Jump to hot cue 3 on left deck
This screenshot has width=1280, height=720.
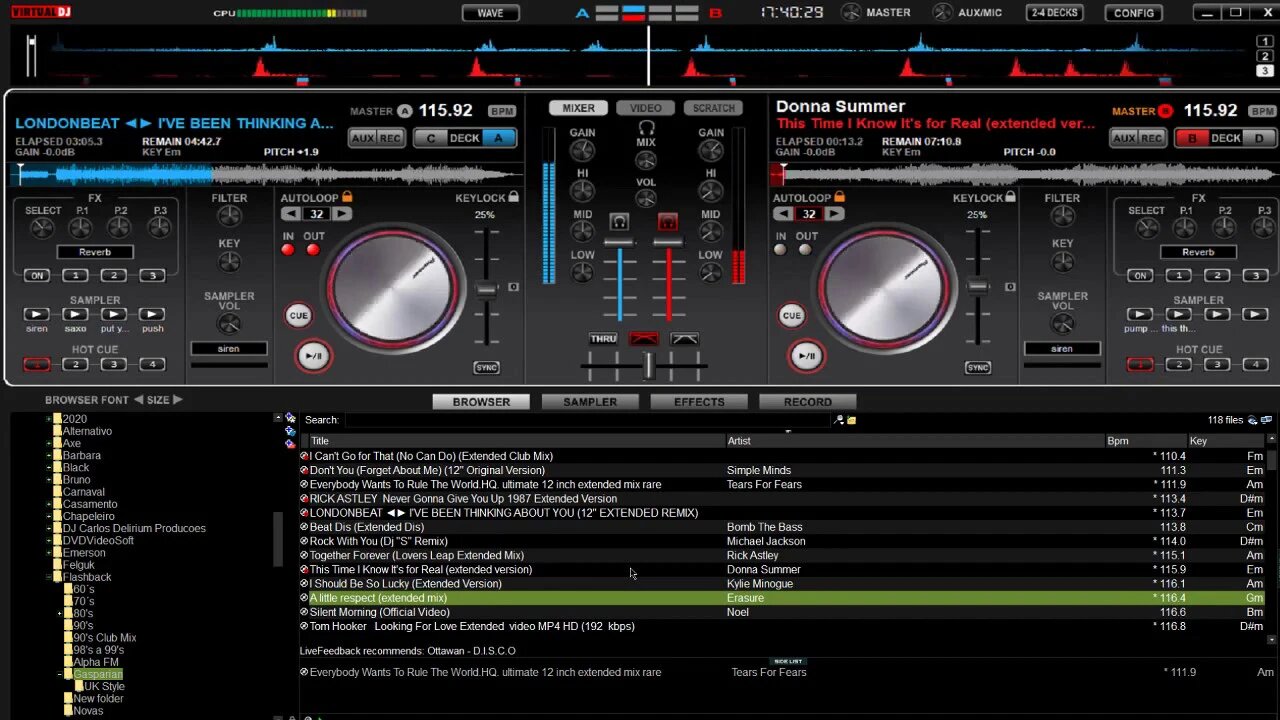(x=113, y=364)
